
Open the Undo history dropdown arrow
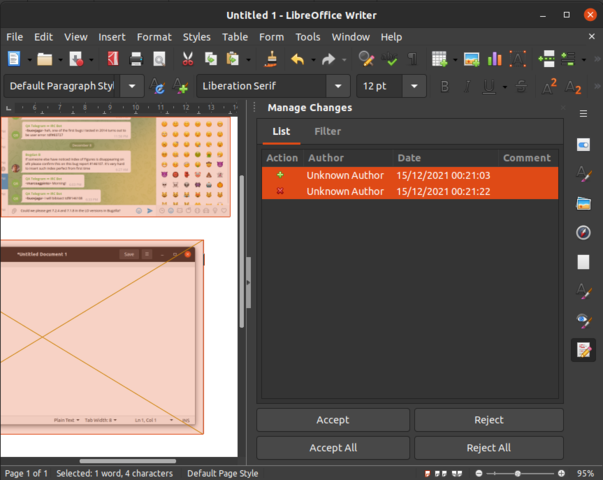pos(313,60)
